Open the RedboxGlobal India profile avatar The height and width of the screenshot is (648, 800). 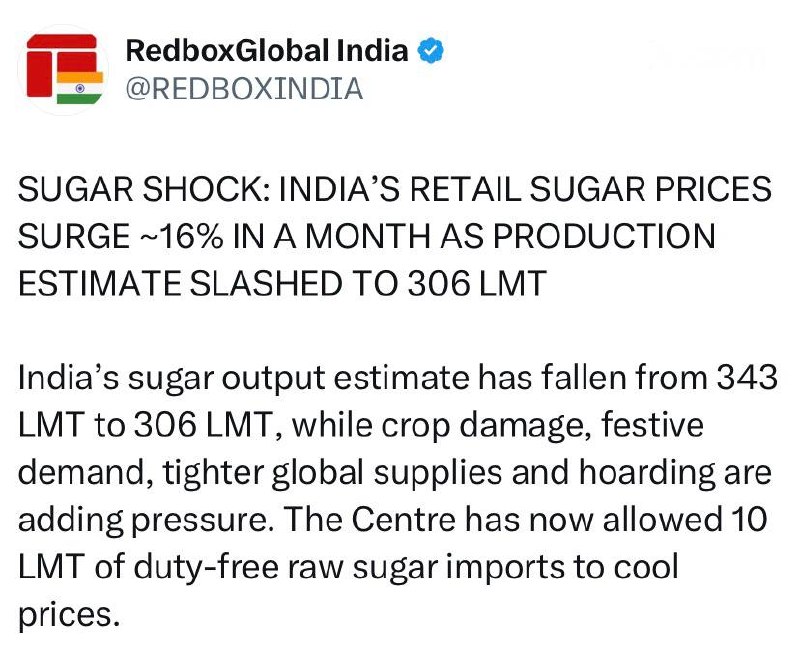63,69
